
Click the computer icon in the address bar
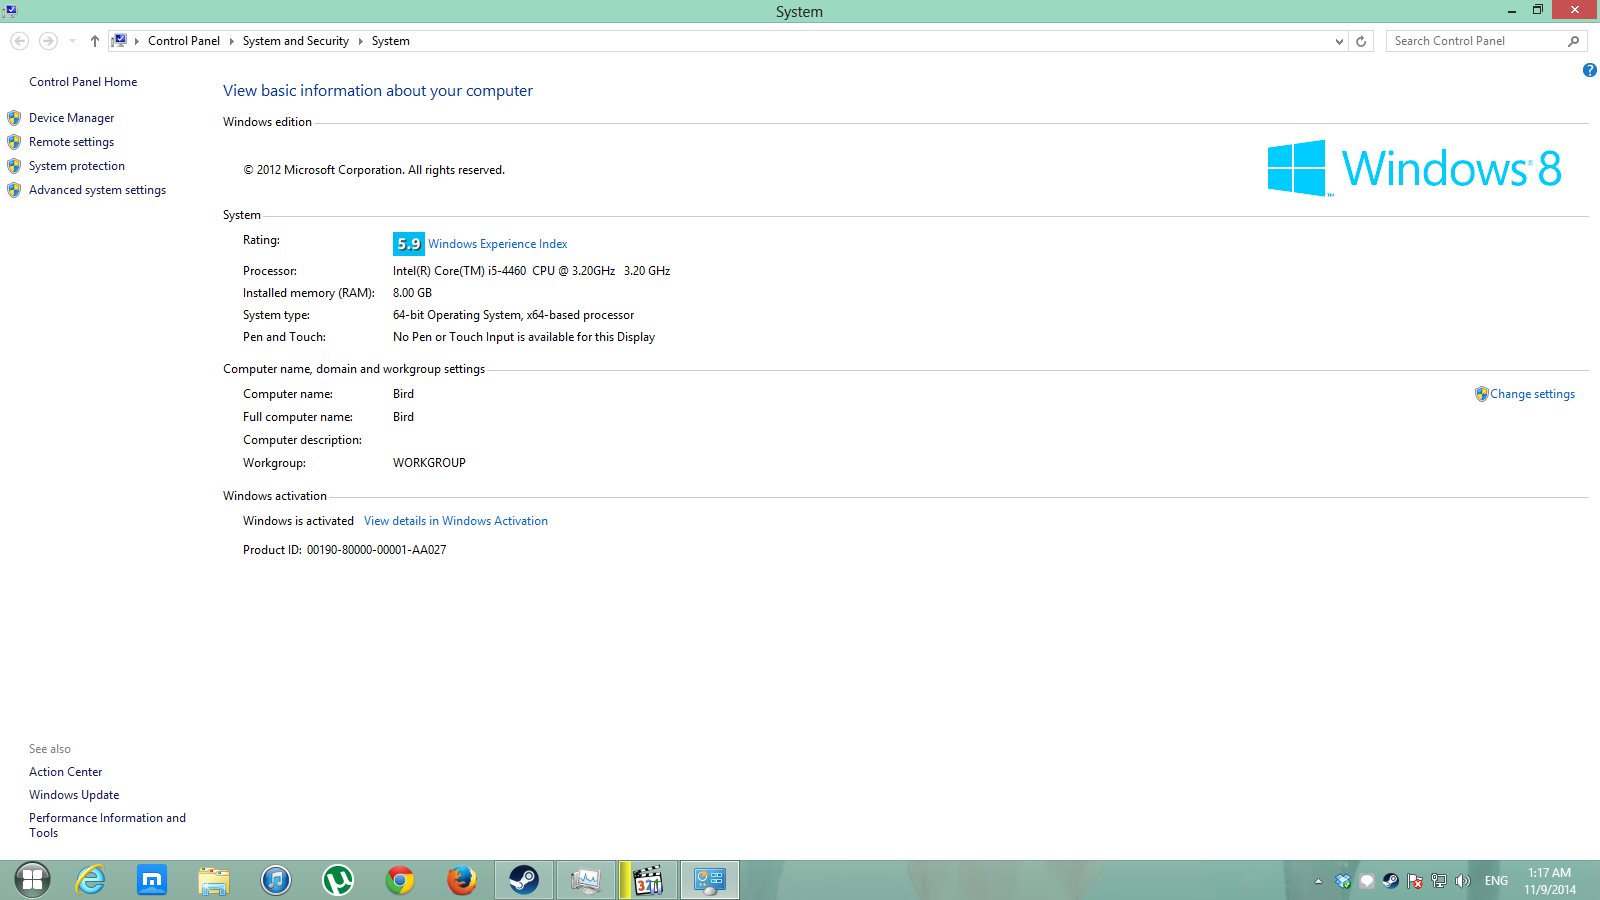[119, 41]
